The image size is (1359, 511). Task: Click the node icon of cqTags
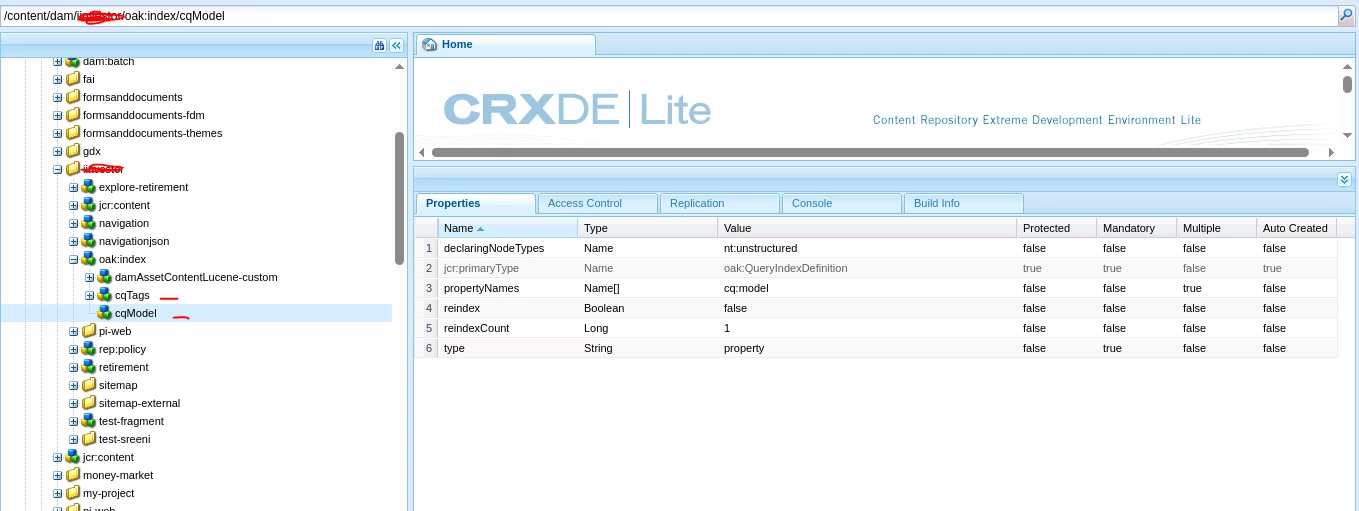pyautogui.click(x=105, y=295)
